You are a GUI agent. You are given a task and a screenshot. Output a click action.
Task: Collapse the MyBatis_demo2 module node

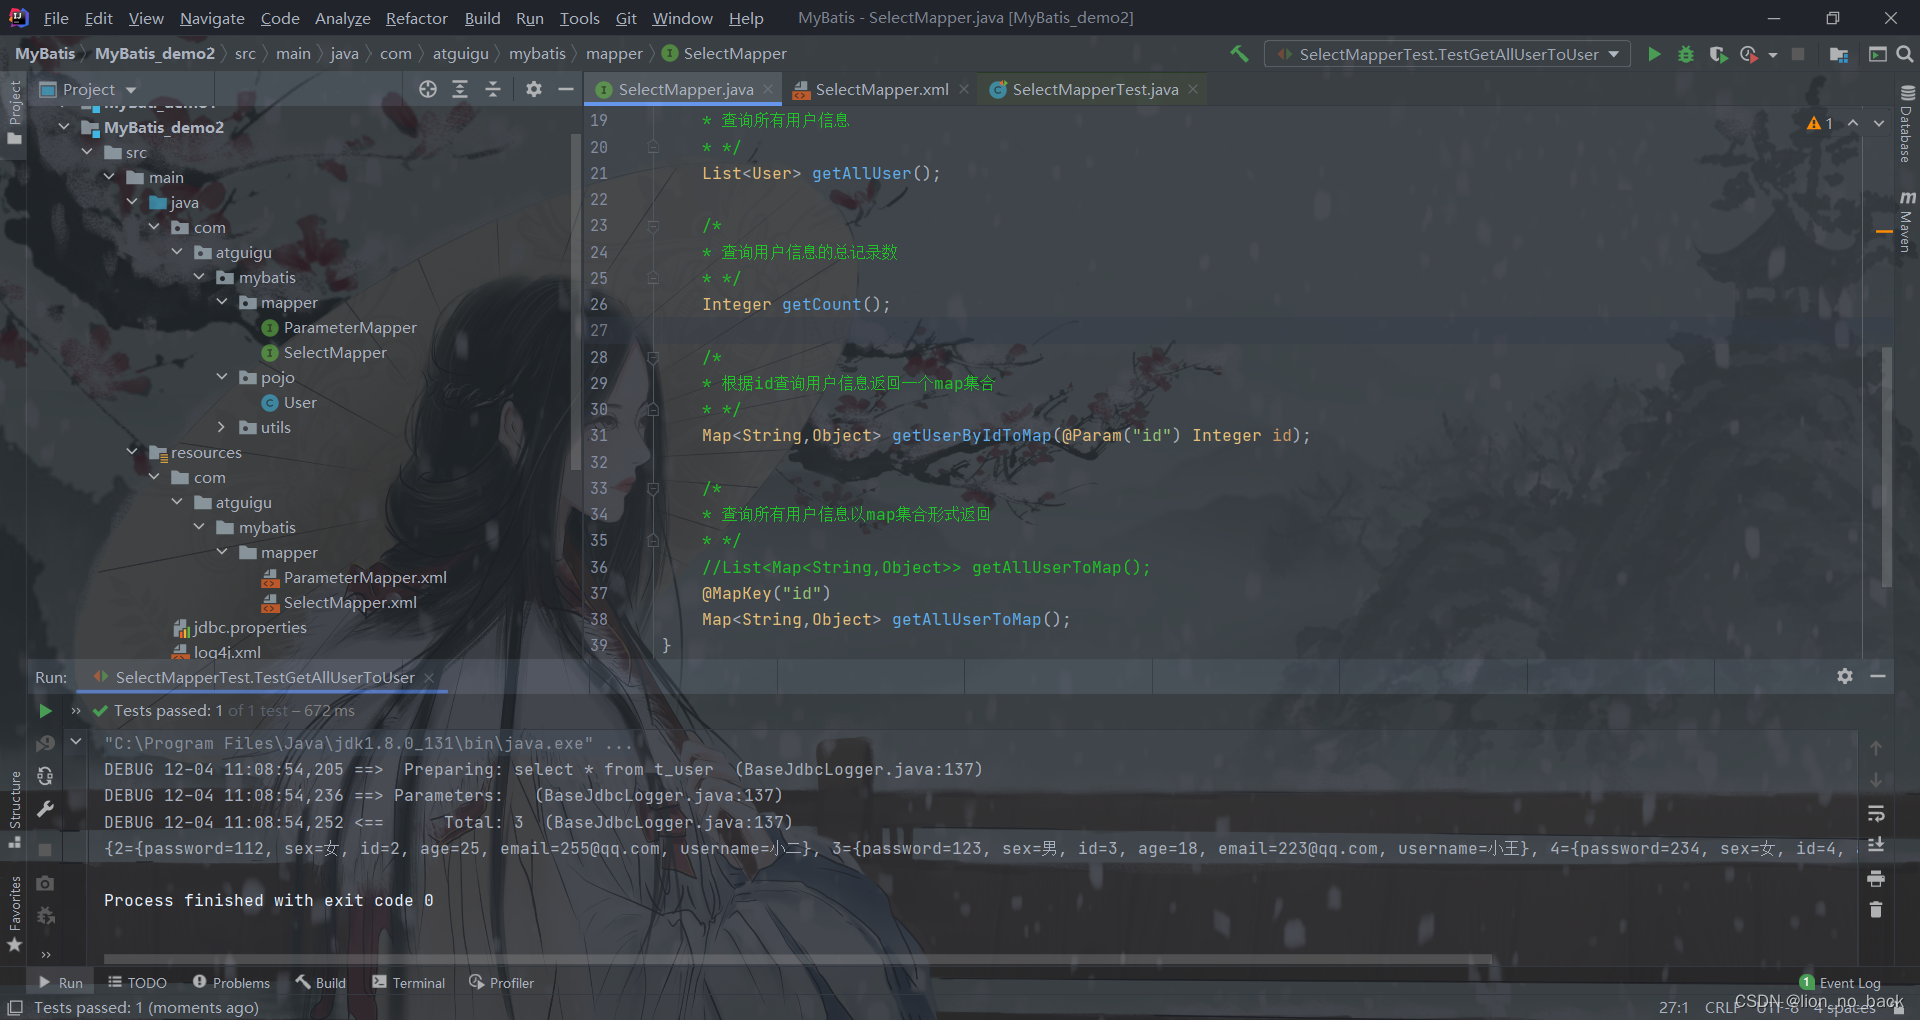(64, 127)
